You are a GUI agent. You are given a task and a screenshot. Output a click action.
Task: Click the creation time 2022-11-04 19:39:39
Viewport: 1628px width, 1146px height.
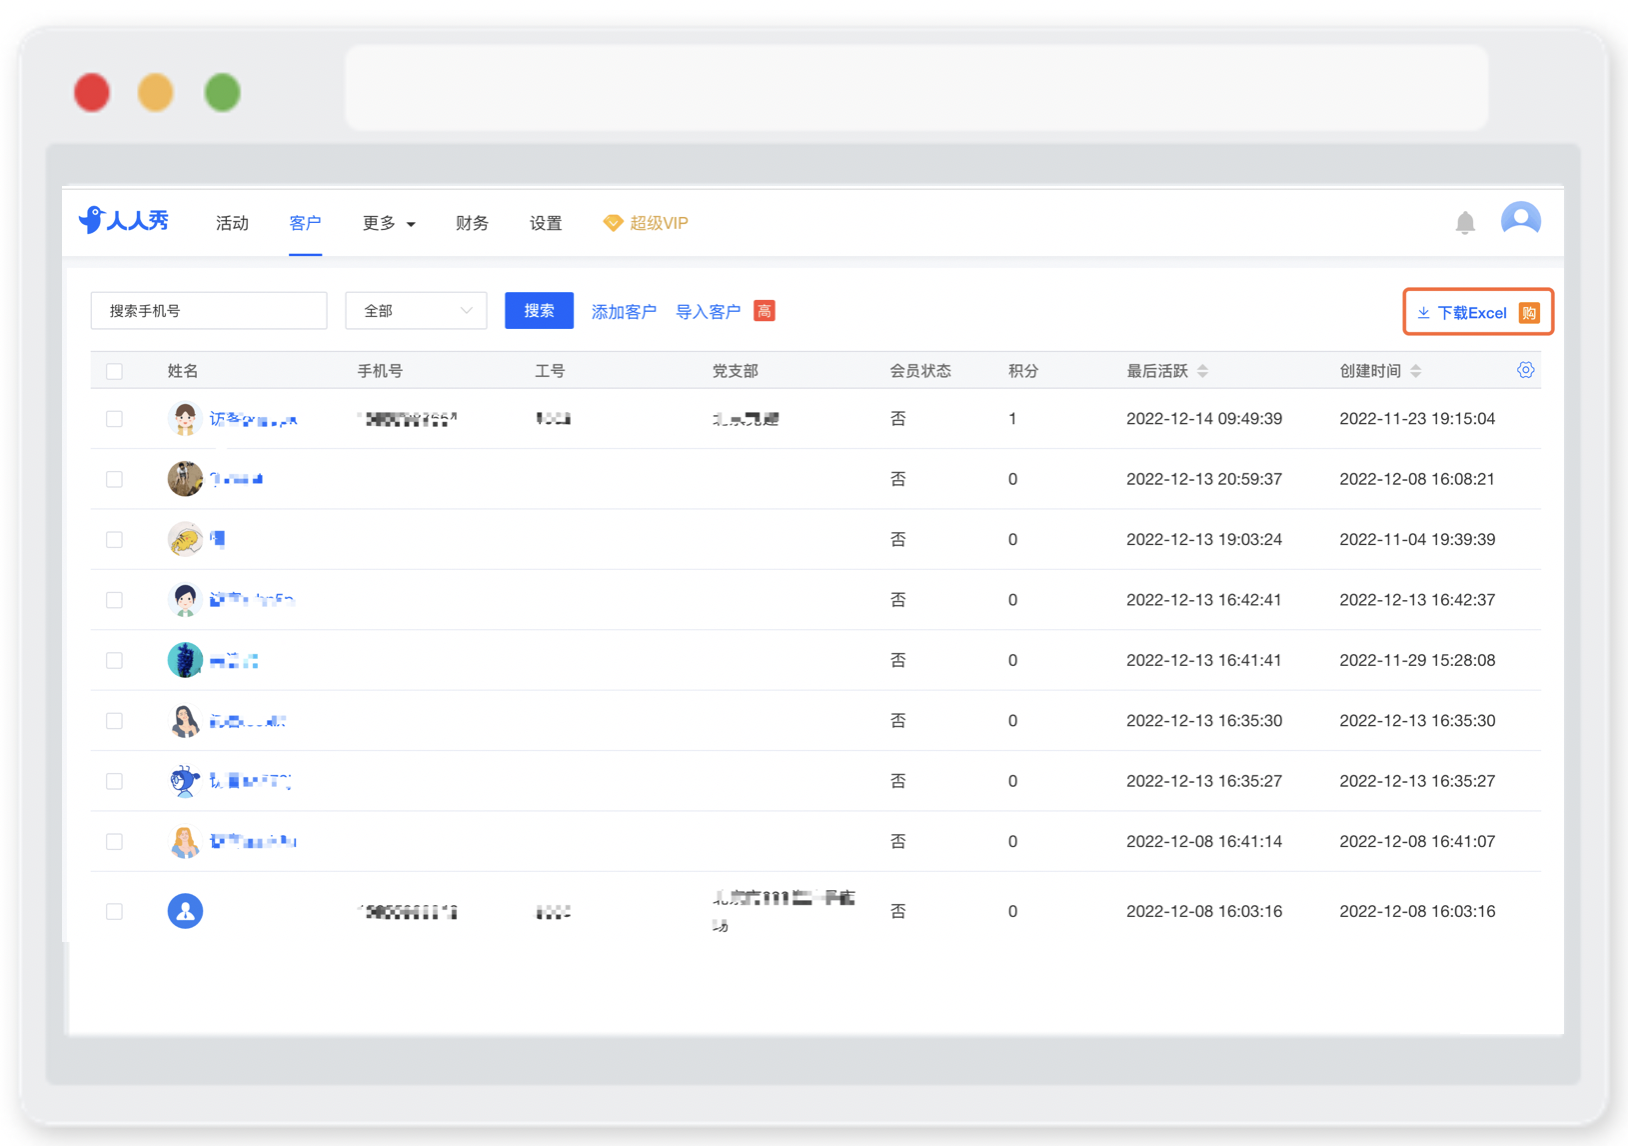tap(1417, 539)
